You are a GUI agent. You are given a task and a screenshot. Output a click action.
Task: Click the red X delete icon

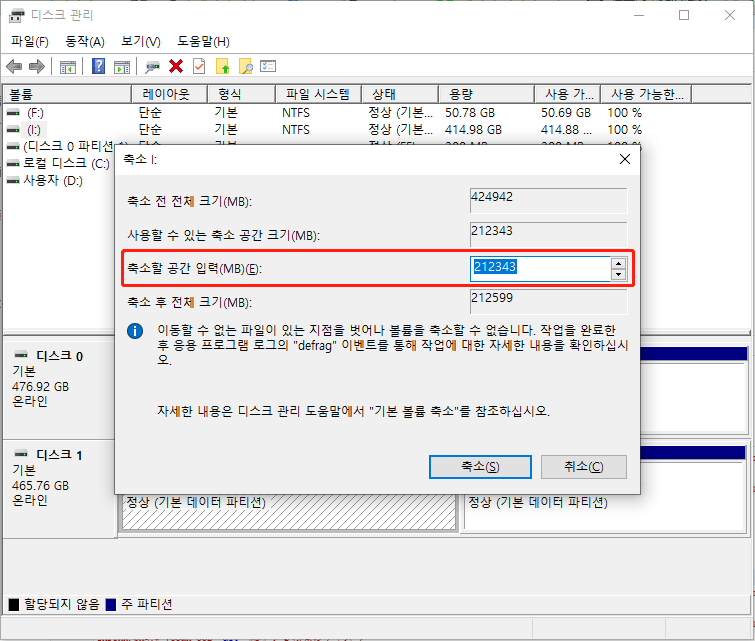[176, 67]
